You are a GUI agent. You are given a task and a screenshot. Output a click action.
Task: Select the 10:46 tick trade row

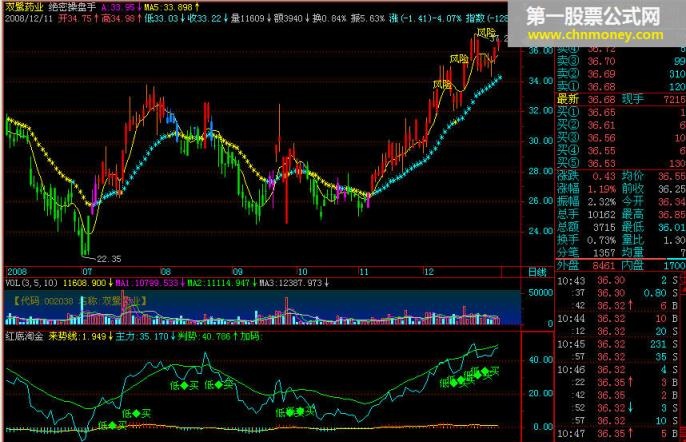coord(618,369)
